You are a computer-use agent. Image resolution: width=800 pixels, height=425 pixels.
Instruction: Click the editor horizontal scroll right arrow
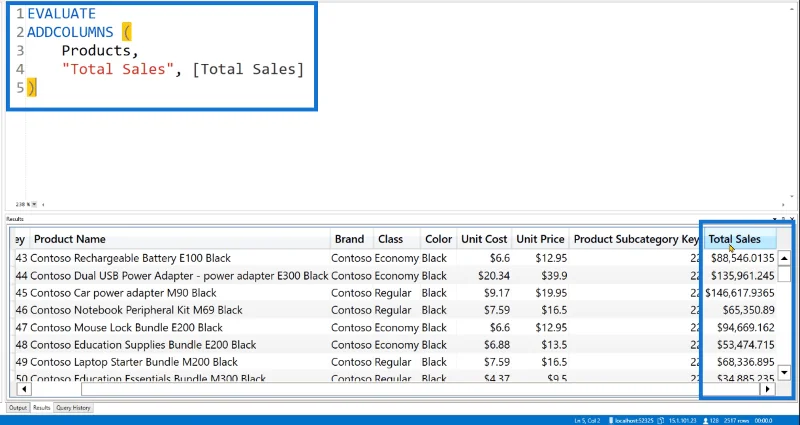(x=784, y=204)
